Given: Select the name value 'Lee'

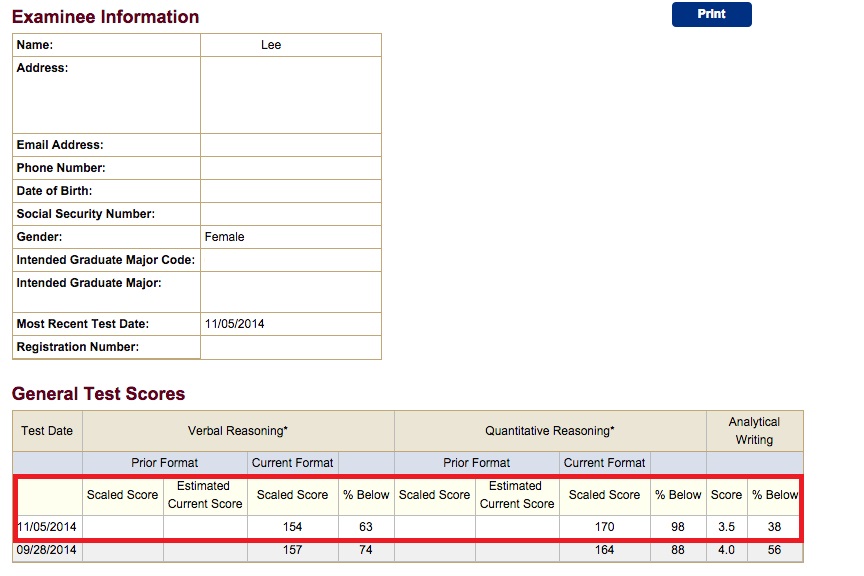Looking at the screenshot, I should tap(271, 45).
